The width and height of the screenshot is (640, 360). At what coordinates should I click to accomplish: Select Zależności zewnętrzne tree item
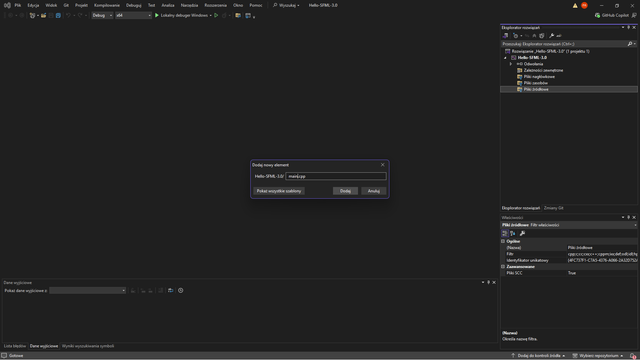coord(543,70)
